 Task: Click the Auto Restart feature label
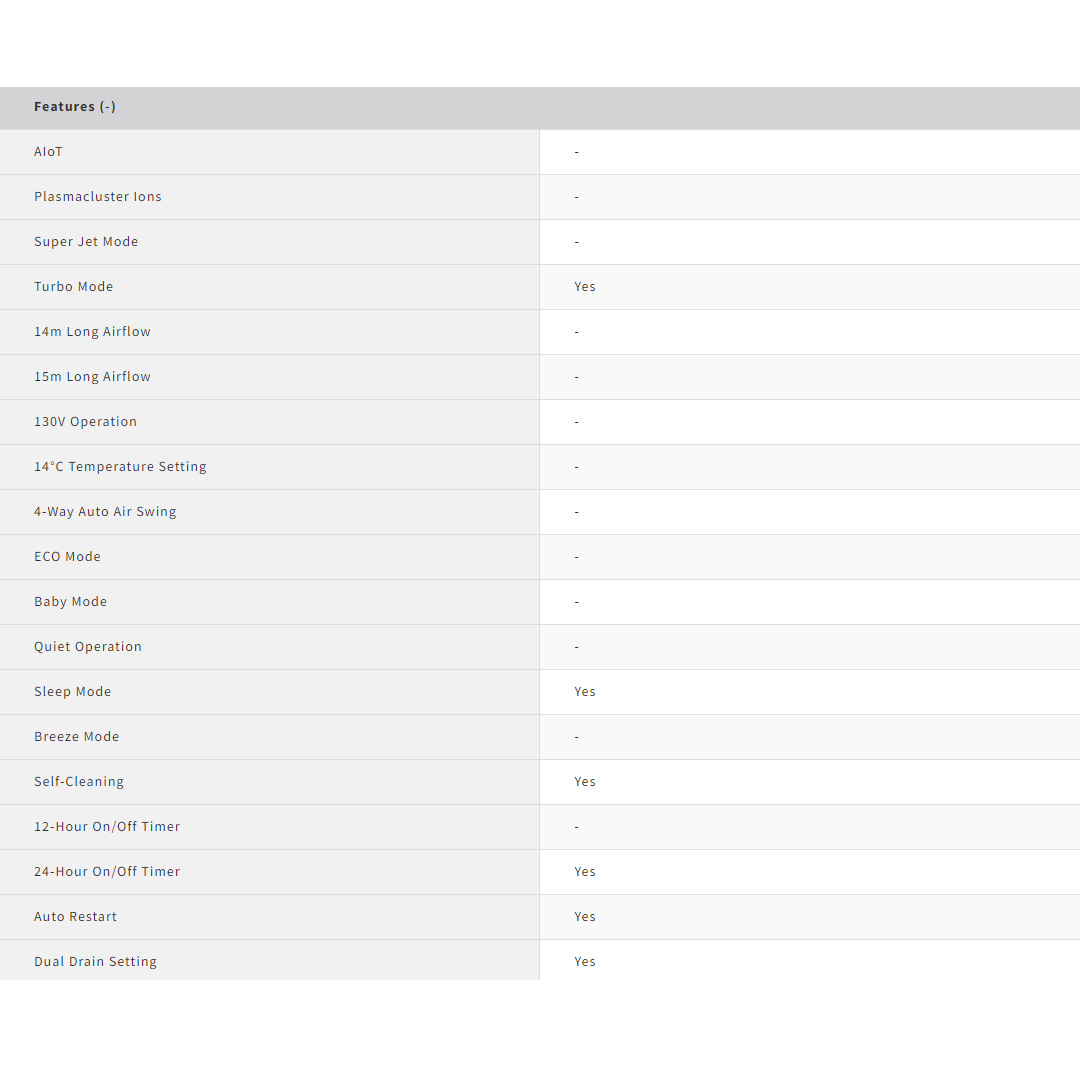click(x=75, y=917)
